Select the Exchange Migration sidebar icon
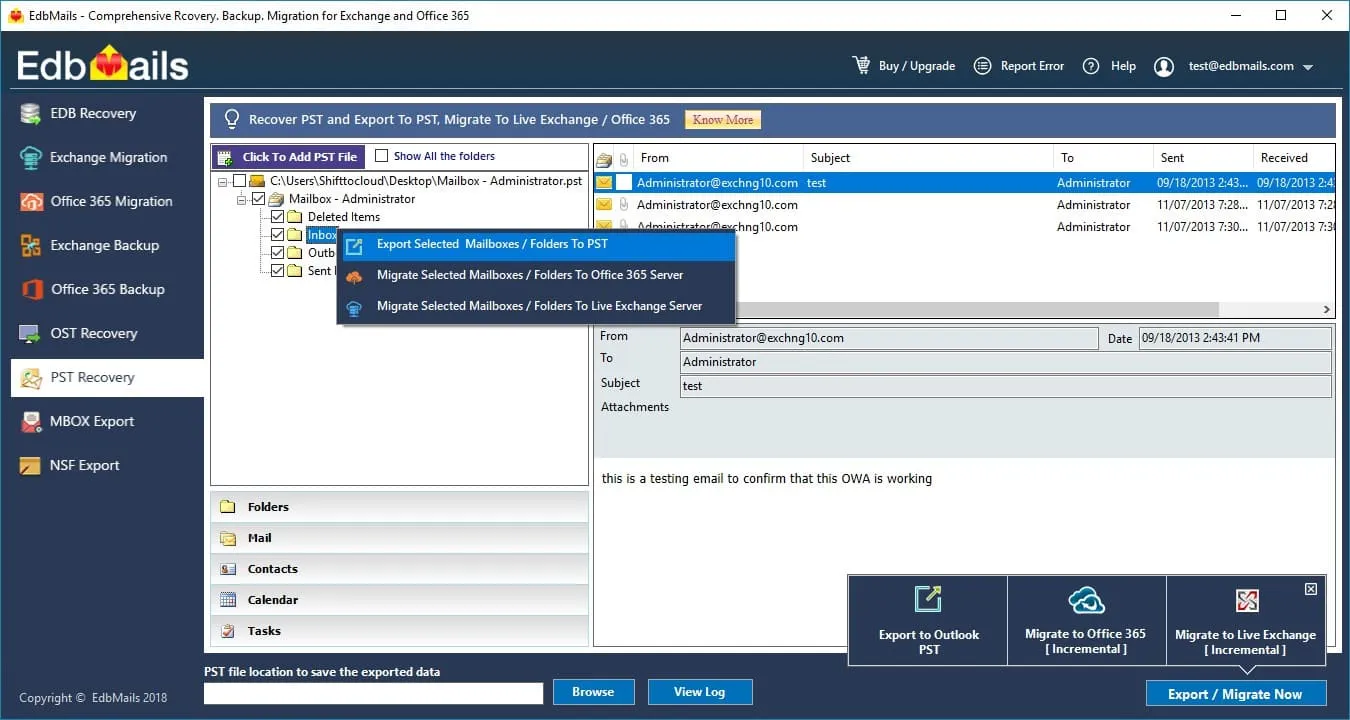Image resolution: width=1350 pixels, height=720 pixels. pyautogui.click(x=31, y=157)
